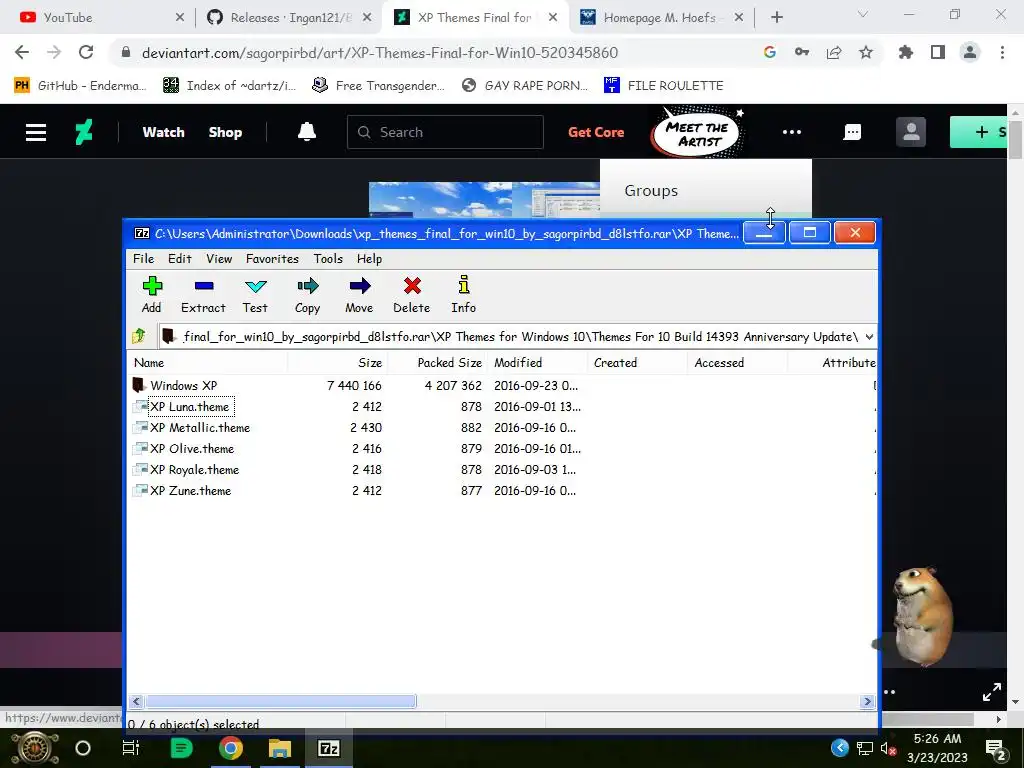
Task: Click the share page icon in the address bar
Action: (834, 52)
